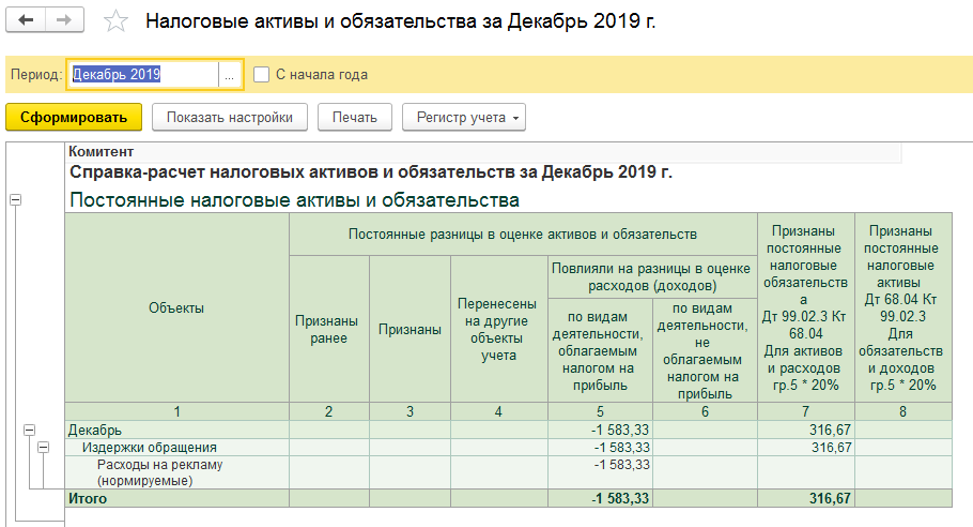This screenshot has width=973, height=527.
Task: Click -1 583,33 in Декабрь row
Action: pyautogui.click(x=600, y=430)
